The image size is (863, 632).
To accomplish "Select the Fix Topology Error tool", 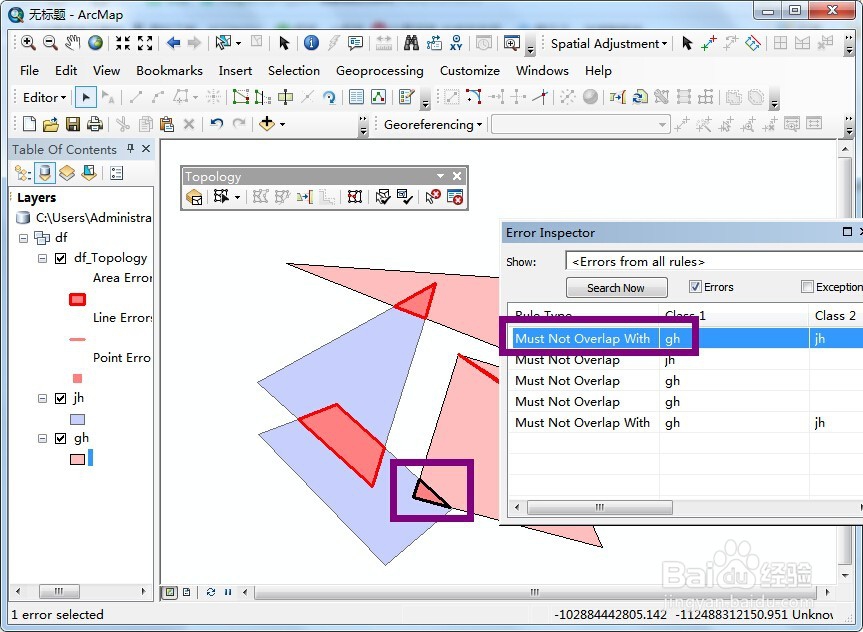I will 433,197.
